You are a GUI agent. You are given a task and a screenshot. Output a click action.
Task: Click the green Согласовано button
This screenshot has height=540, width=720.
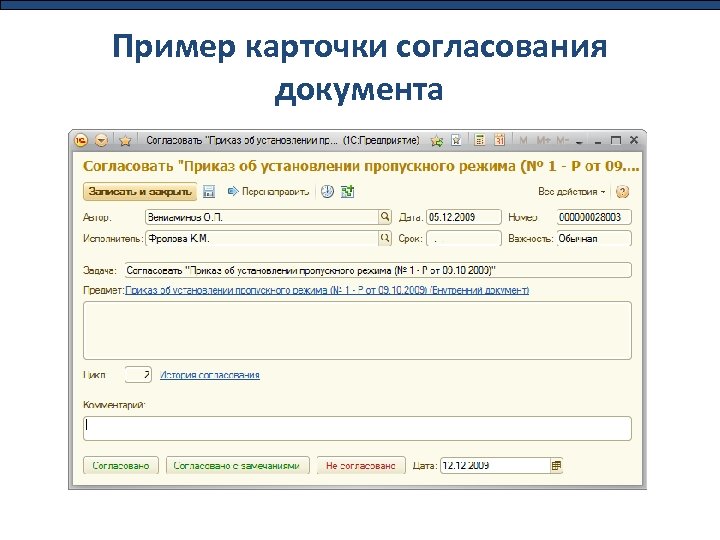click(x=121, y=465)
